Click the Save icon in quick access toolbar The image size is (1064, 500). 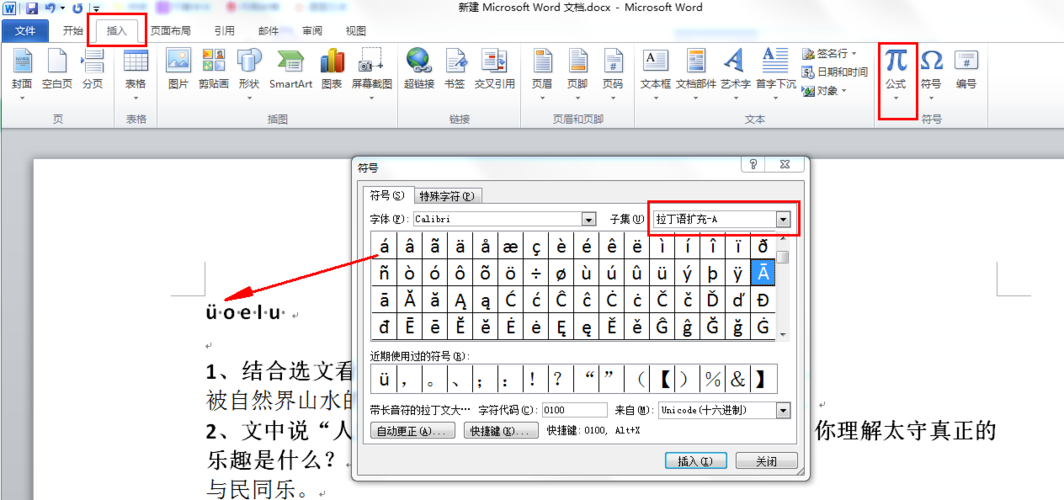tap(32, 8)
